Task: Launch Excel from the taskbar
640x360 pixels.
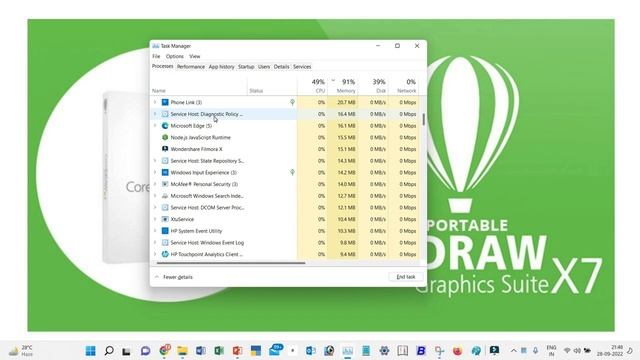Action: click(219, 351)
